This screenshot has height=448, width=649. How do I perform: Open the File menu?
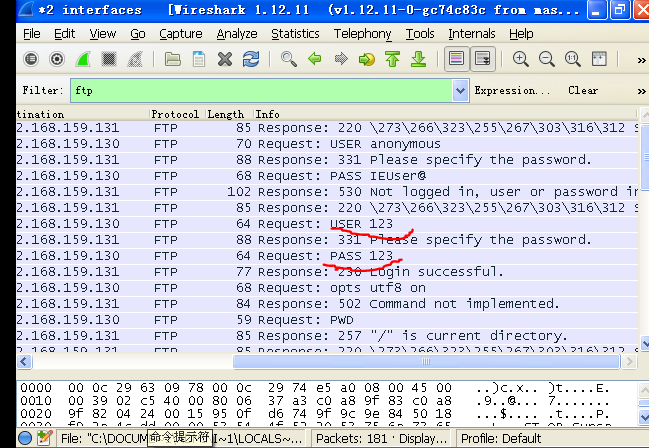coord(32,34)
